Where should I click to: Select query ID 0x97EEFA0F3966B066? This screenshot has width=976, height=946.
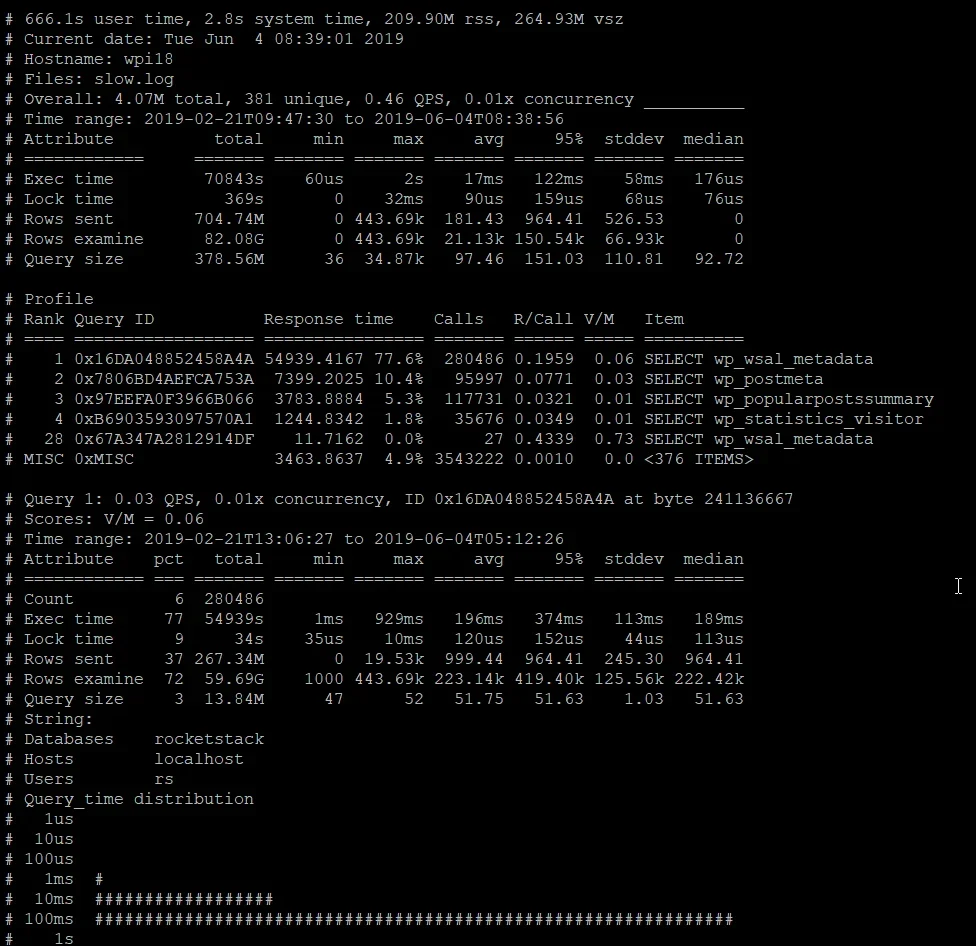[164, 399]
